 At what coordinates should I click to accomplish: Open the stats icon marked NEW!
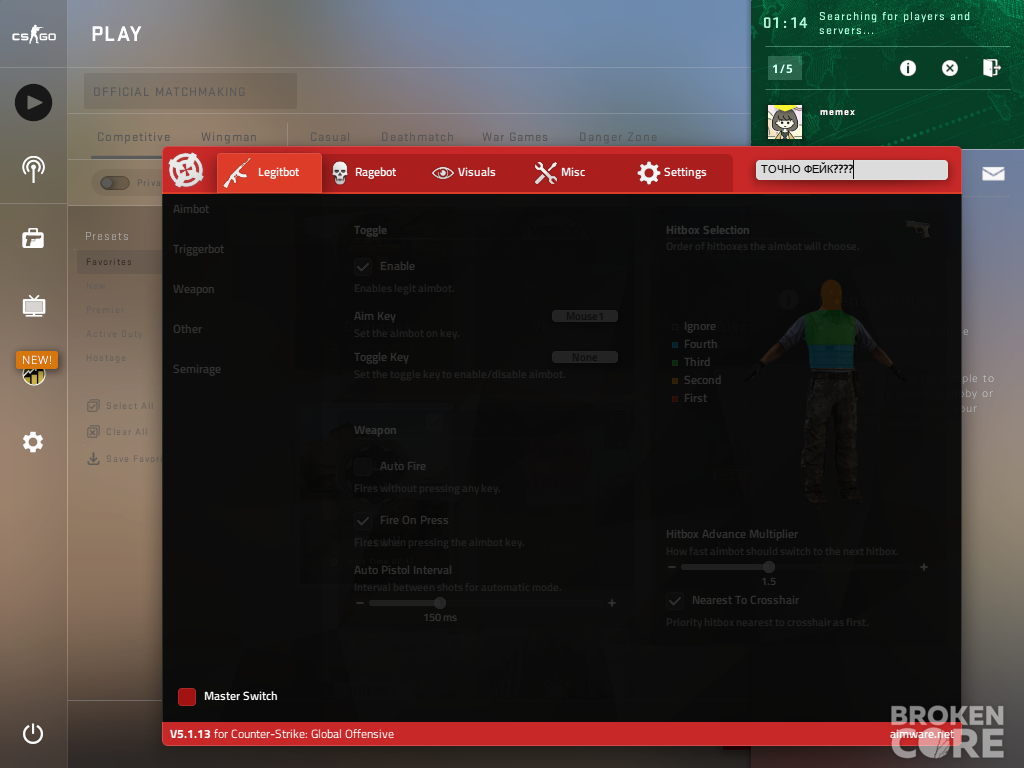[34, 376]
